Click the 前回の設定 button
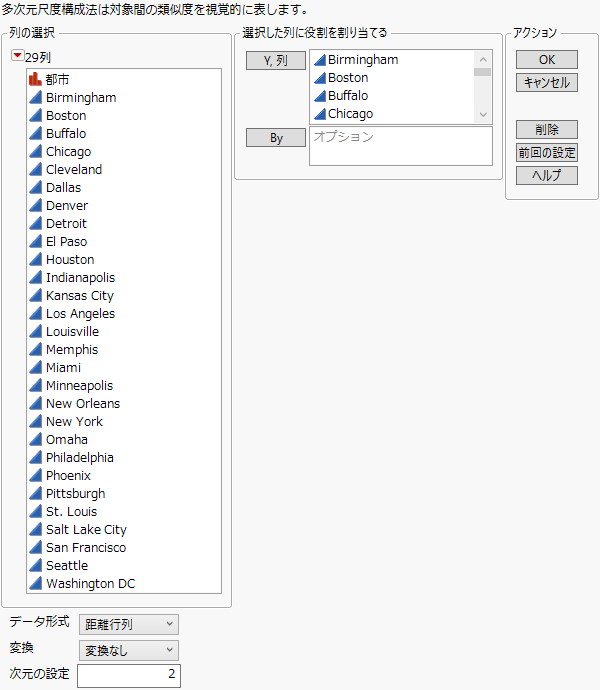 [x=547, y=153]
